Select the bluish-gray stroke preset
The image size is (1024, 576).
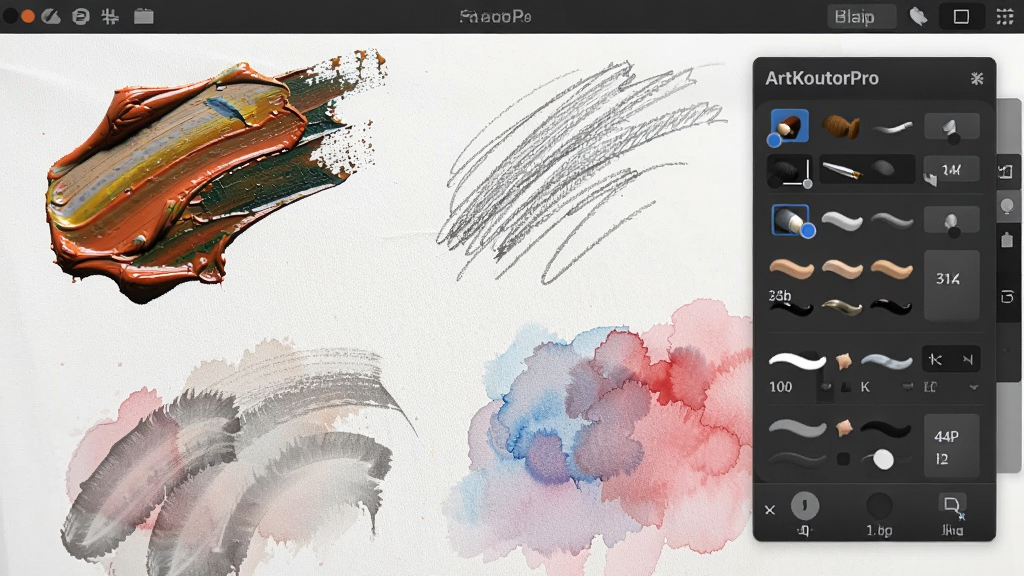click(x=887, y=360)
